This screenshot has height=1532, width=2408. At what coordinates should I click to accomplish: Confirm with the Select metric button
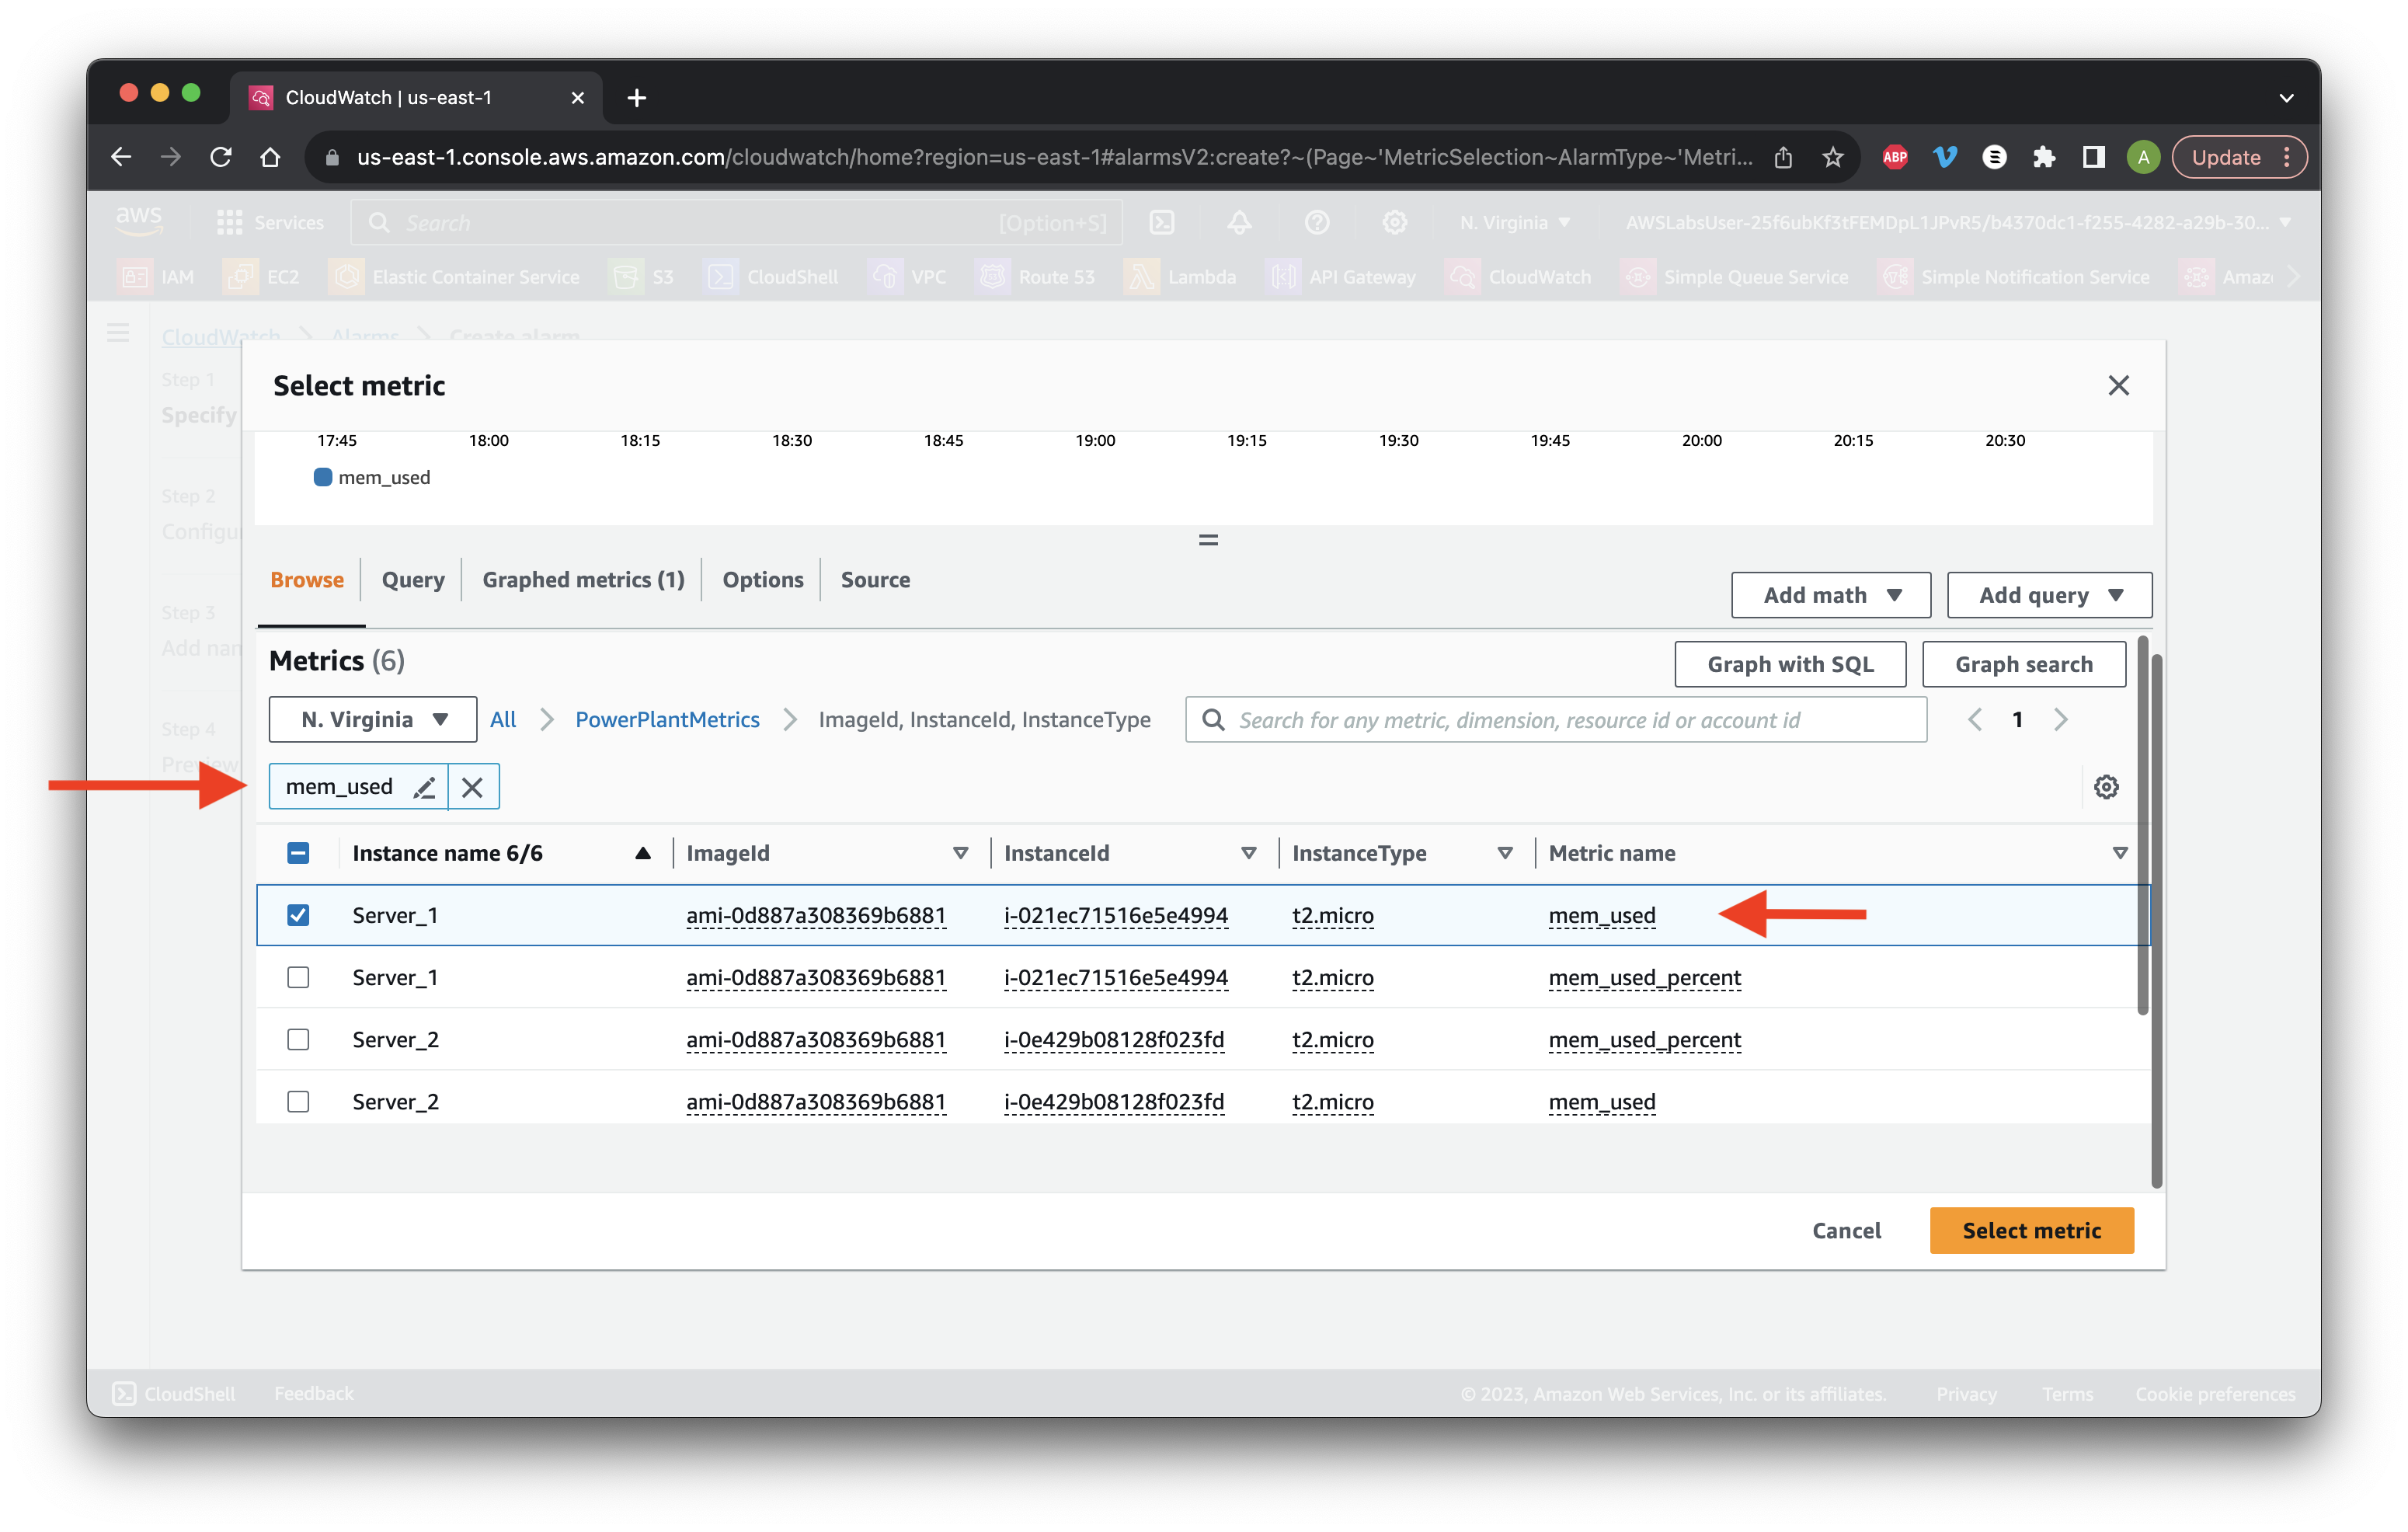(2031, 1230)
